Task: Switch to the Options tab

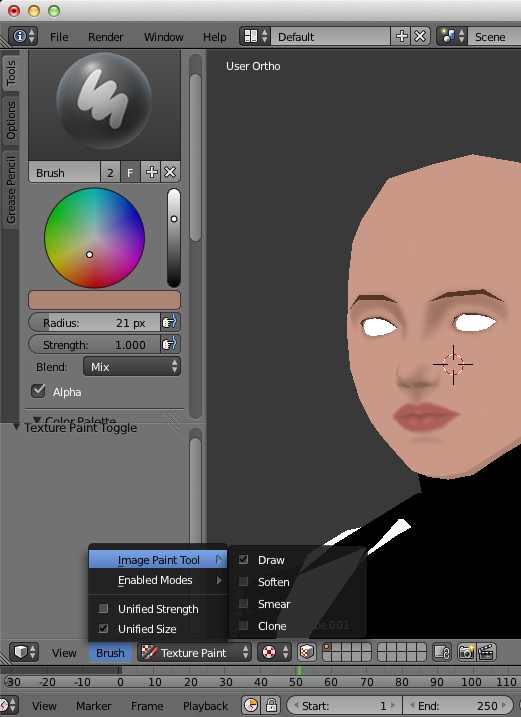Action: pos(11,121)
